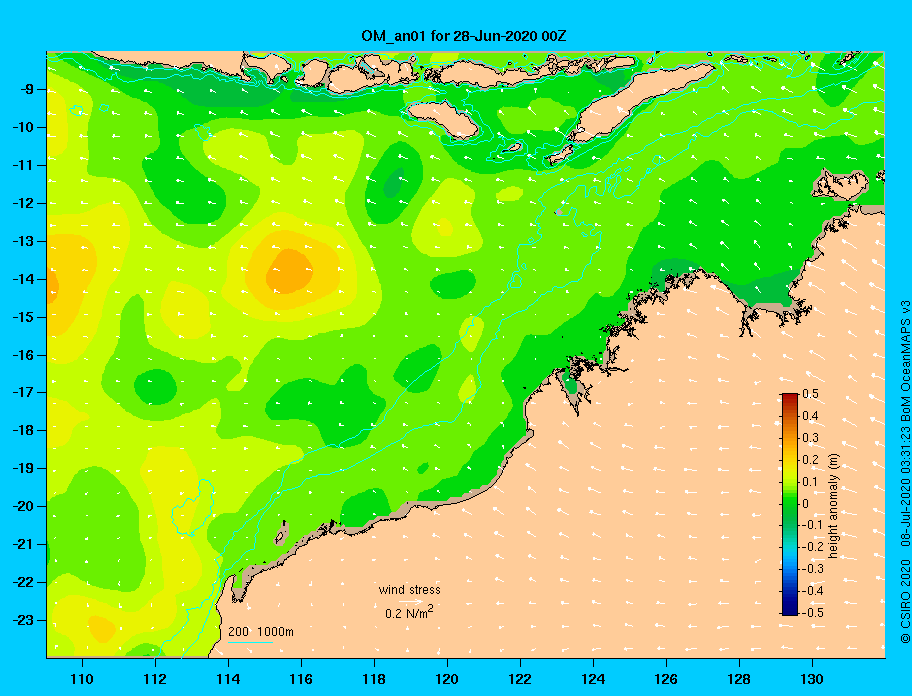Click latitude label -21 on the y-axis
The height and width of the screenshot is (696, 912).
tap(24, 544)
